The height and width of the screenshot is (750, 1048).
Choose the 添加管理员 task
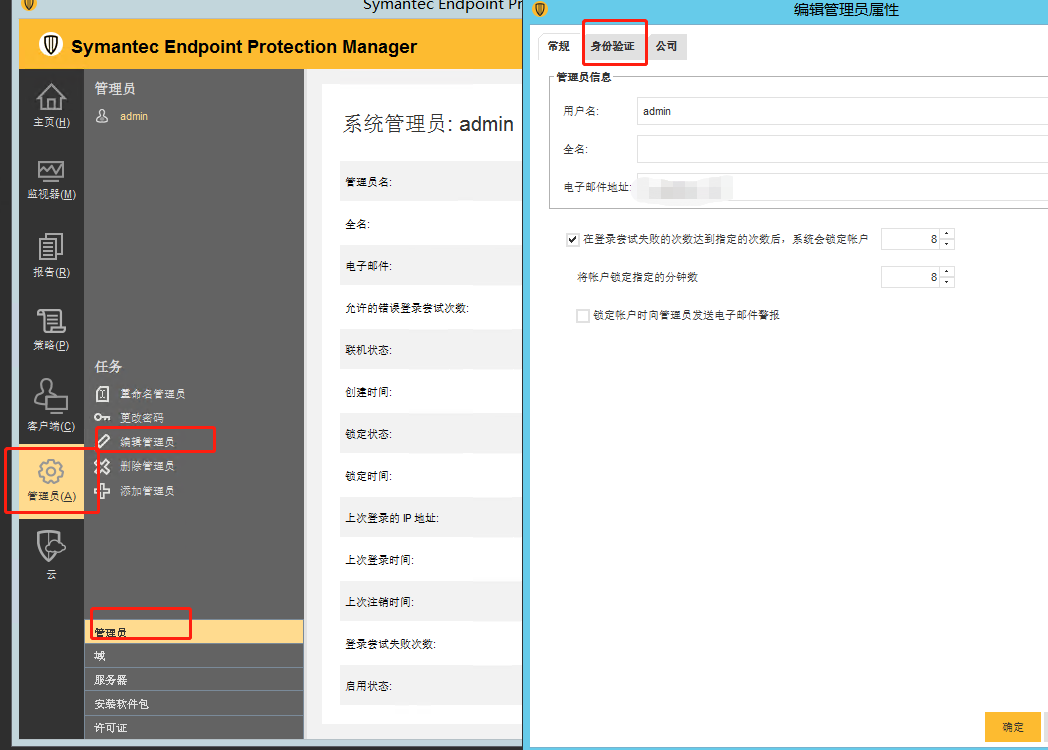tap(147, 491)
